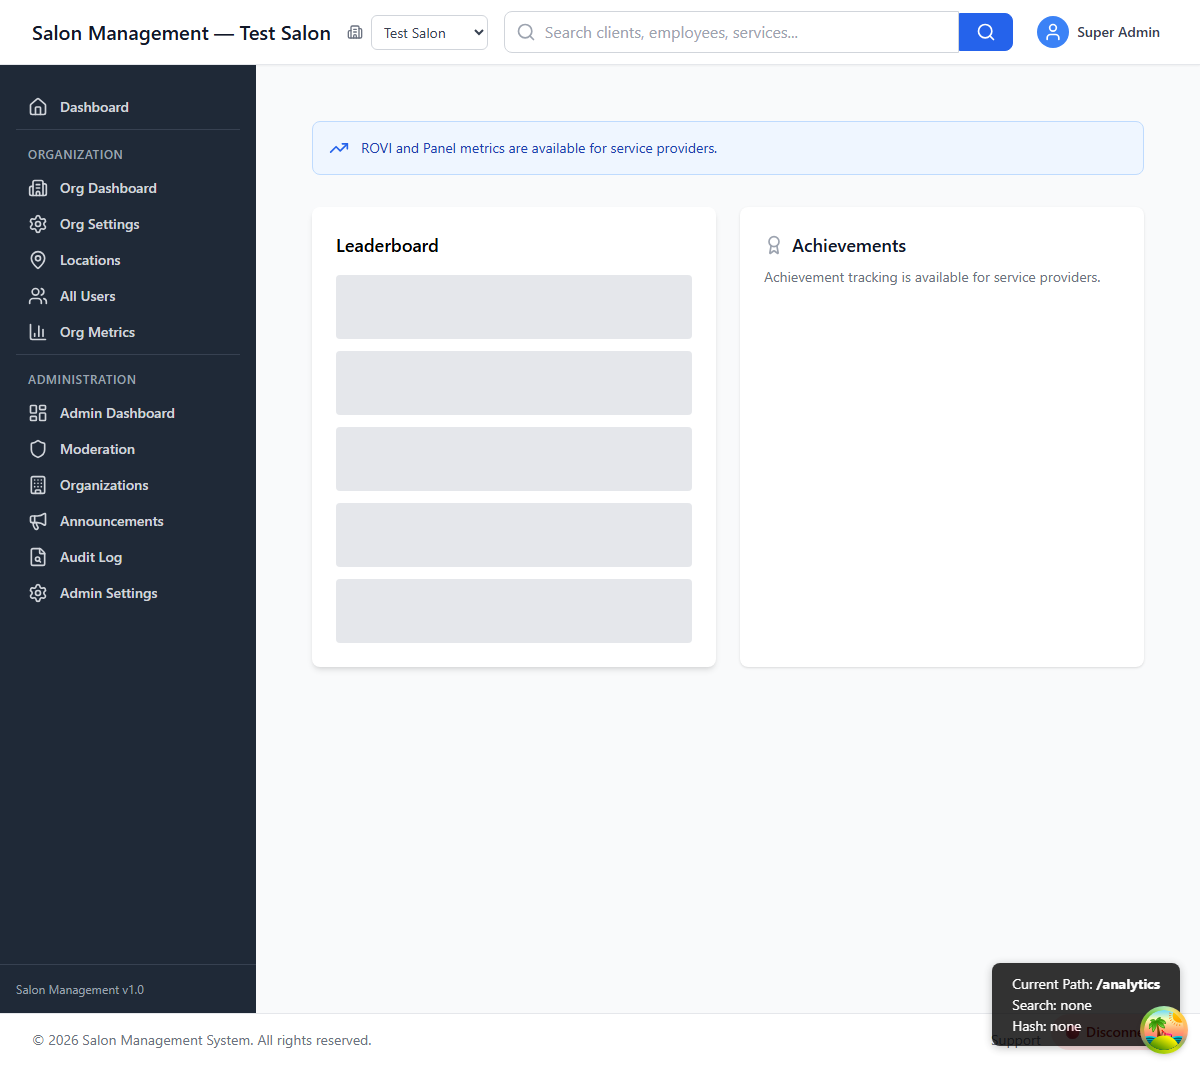This screenshot has height=1066, width=1200.
Task: Click the Org Settings gear icon
Action: tap(38, 224)
